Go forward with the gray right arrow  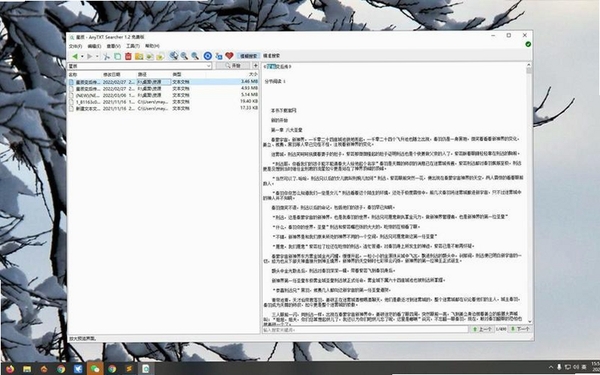(90, 56)
